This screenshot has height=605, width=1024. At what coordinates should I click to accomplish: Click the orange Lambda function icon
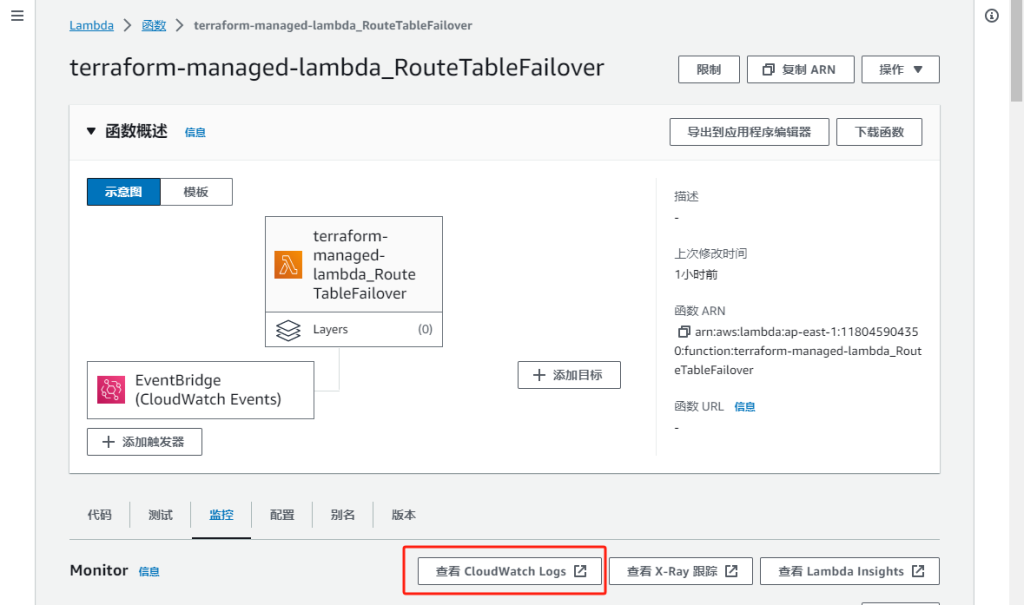click(288, 265)
